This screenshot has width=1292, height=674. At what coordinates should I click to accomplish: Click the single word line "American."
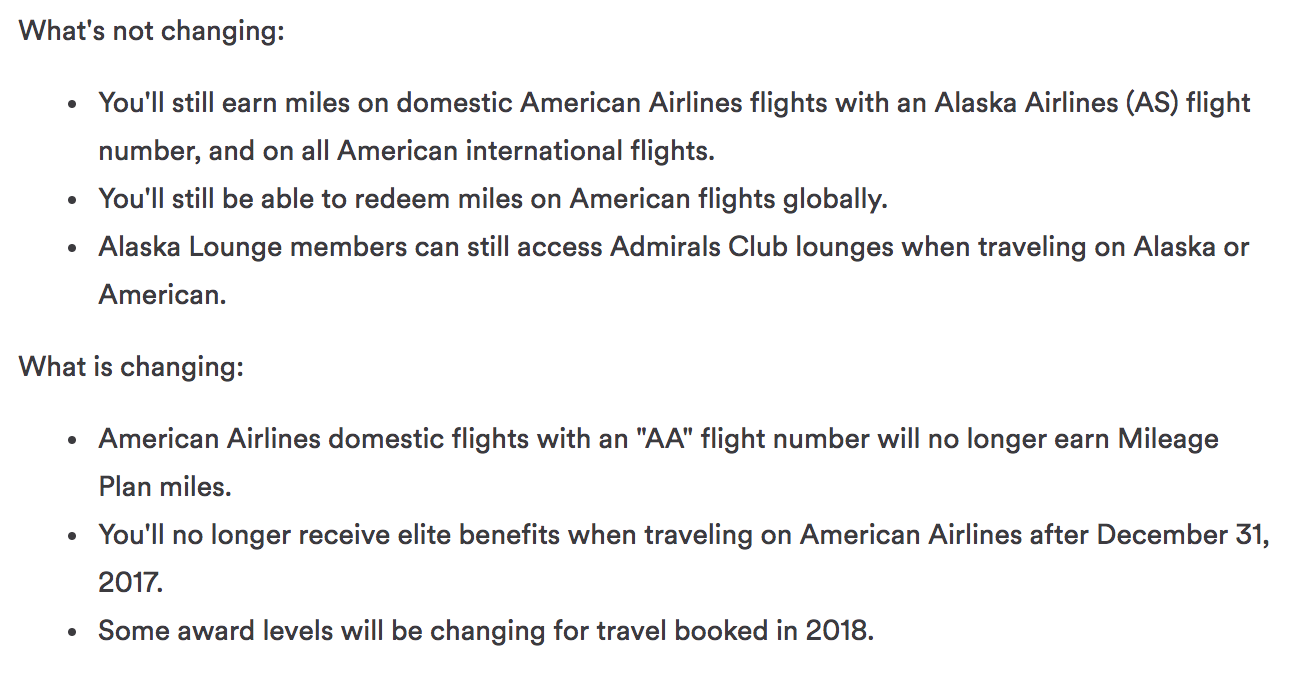point(162,295)
